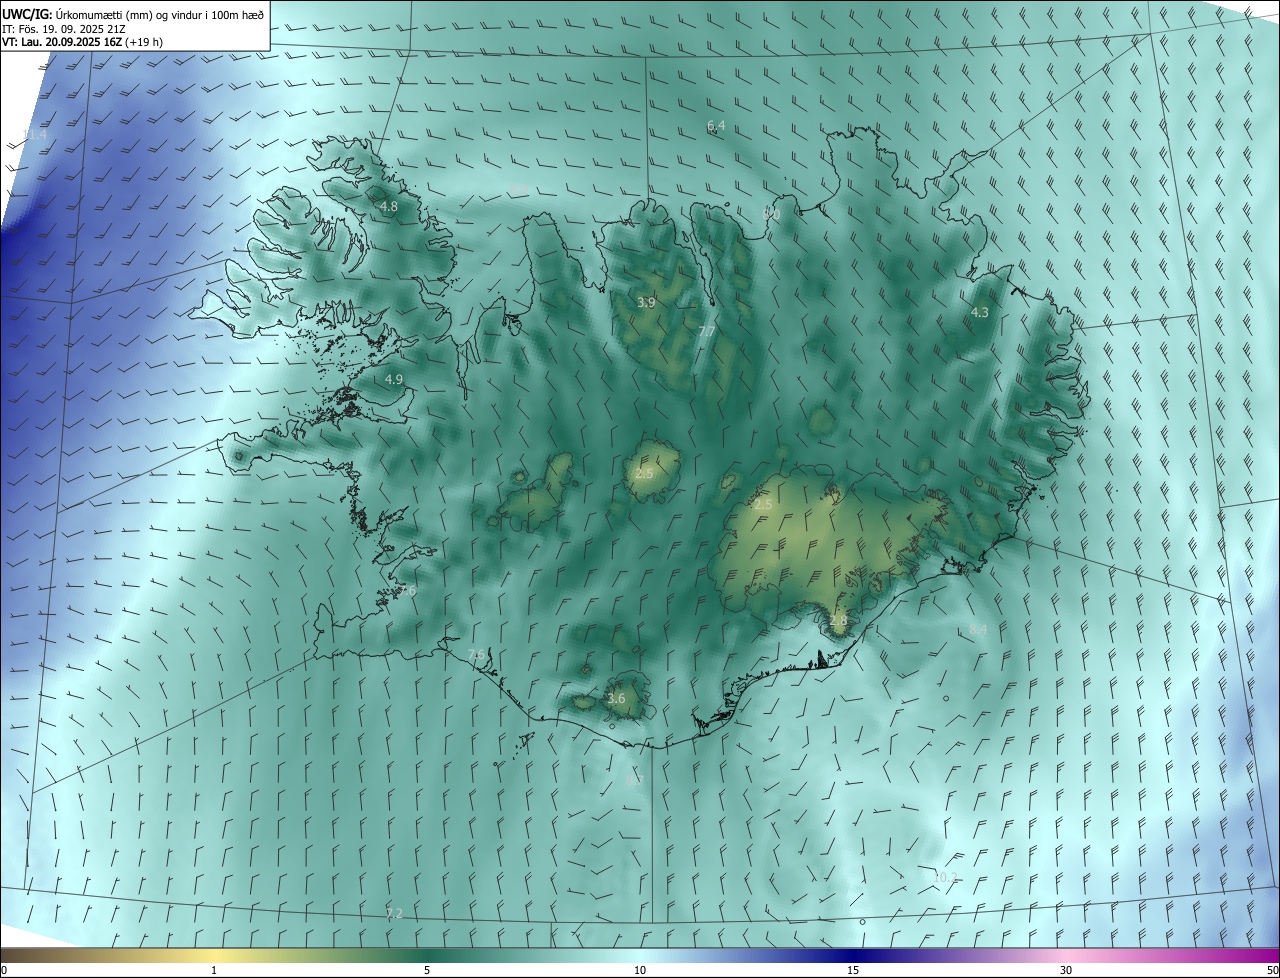The image size is (1280, 978).
Task: Click the 3.6 value on the southern glacier
Action: pos(616,698)
